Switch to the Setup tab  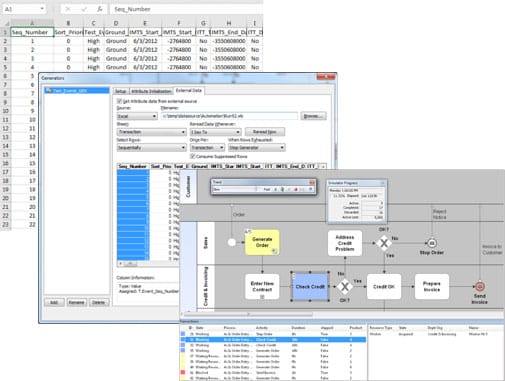coord(121,91)
